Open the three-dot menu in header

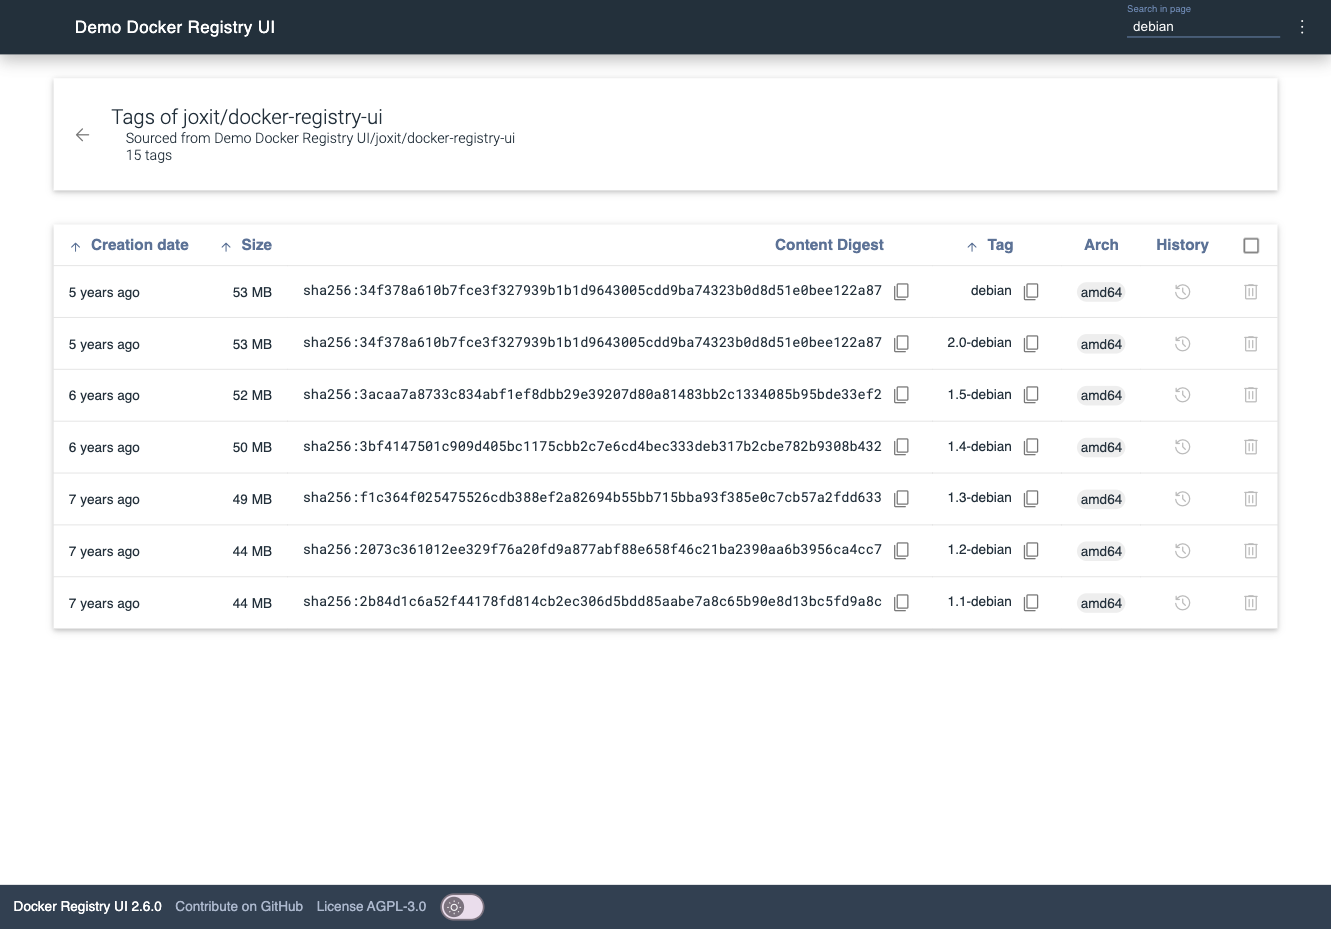coord(1302,27)
